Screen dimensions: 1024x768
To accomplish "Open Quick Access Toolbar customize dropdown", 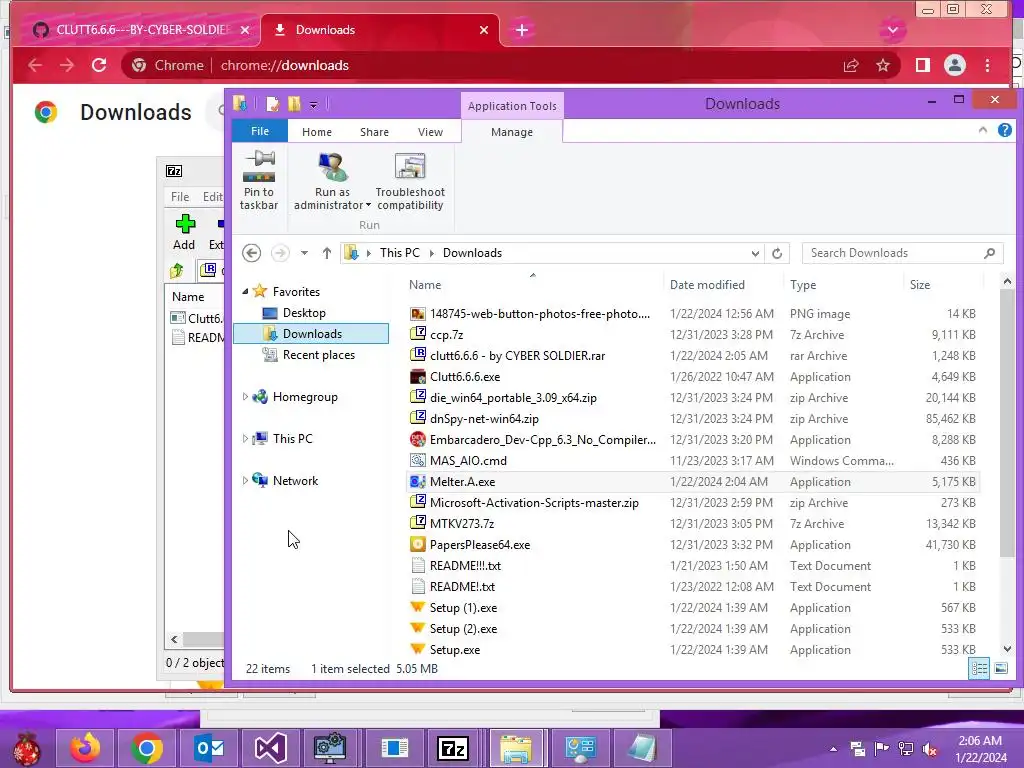I will click(x=313, y=104).
